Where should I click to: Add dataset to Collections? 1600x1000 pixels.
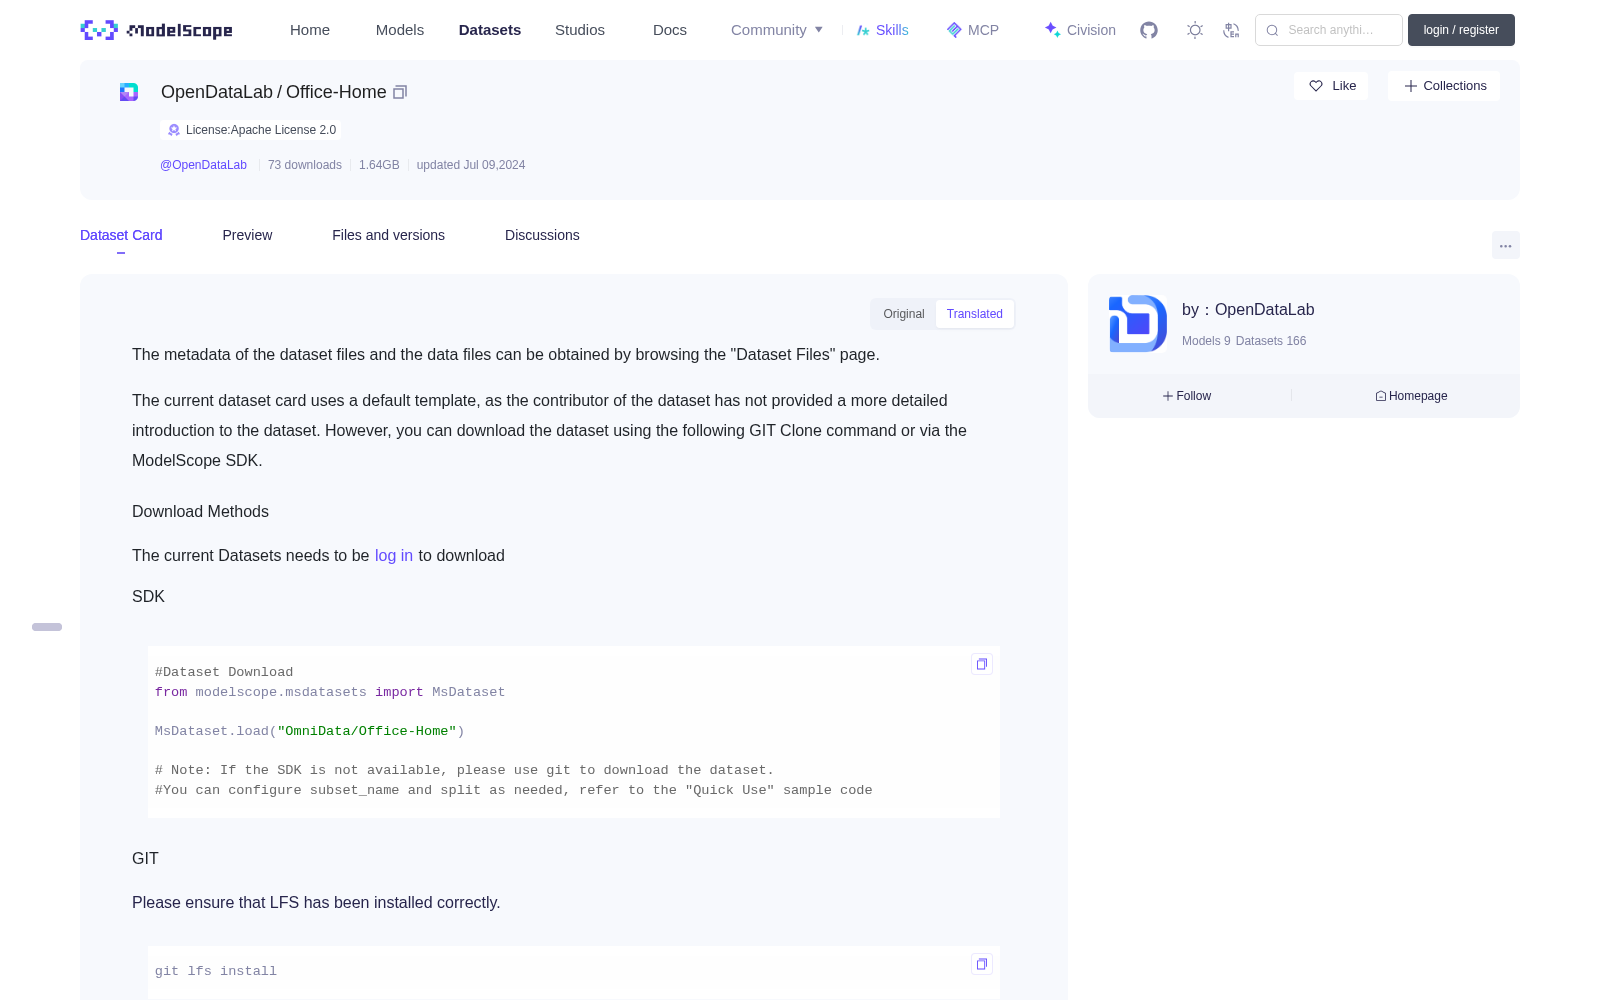[x=1444, y=86]
